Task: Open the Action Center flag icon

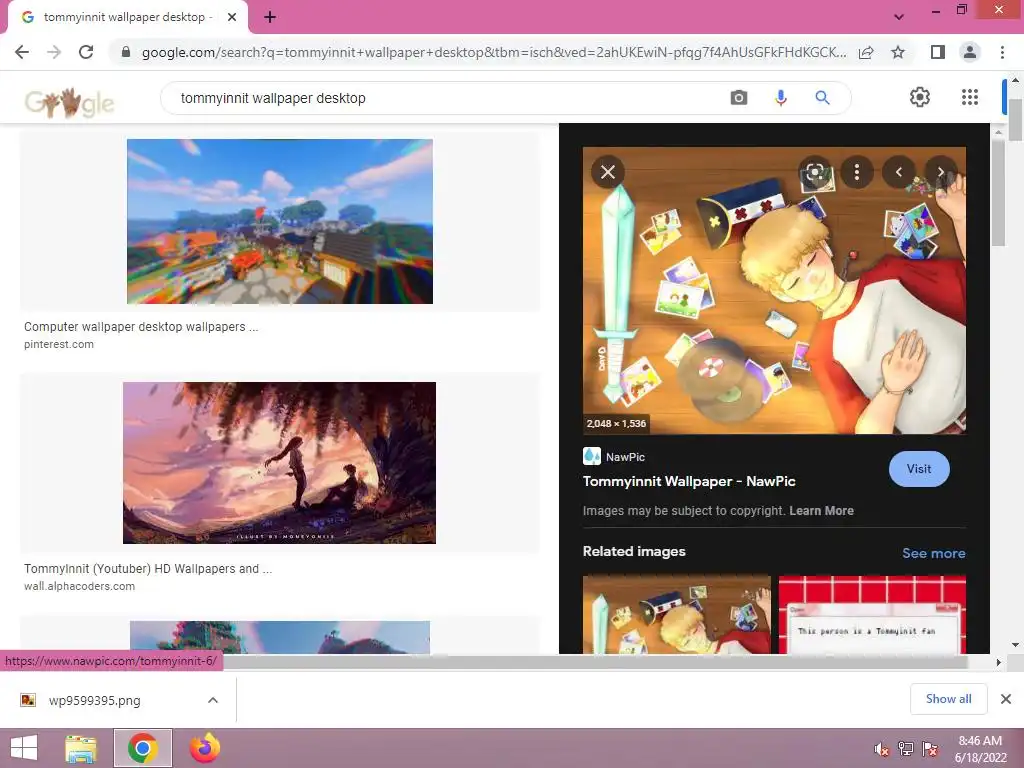Action: click(930, 749)
